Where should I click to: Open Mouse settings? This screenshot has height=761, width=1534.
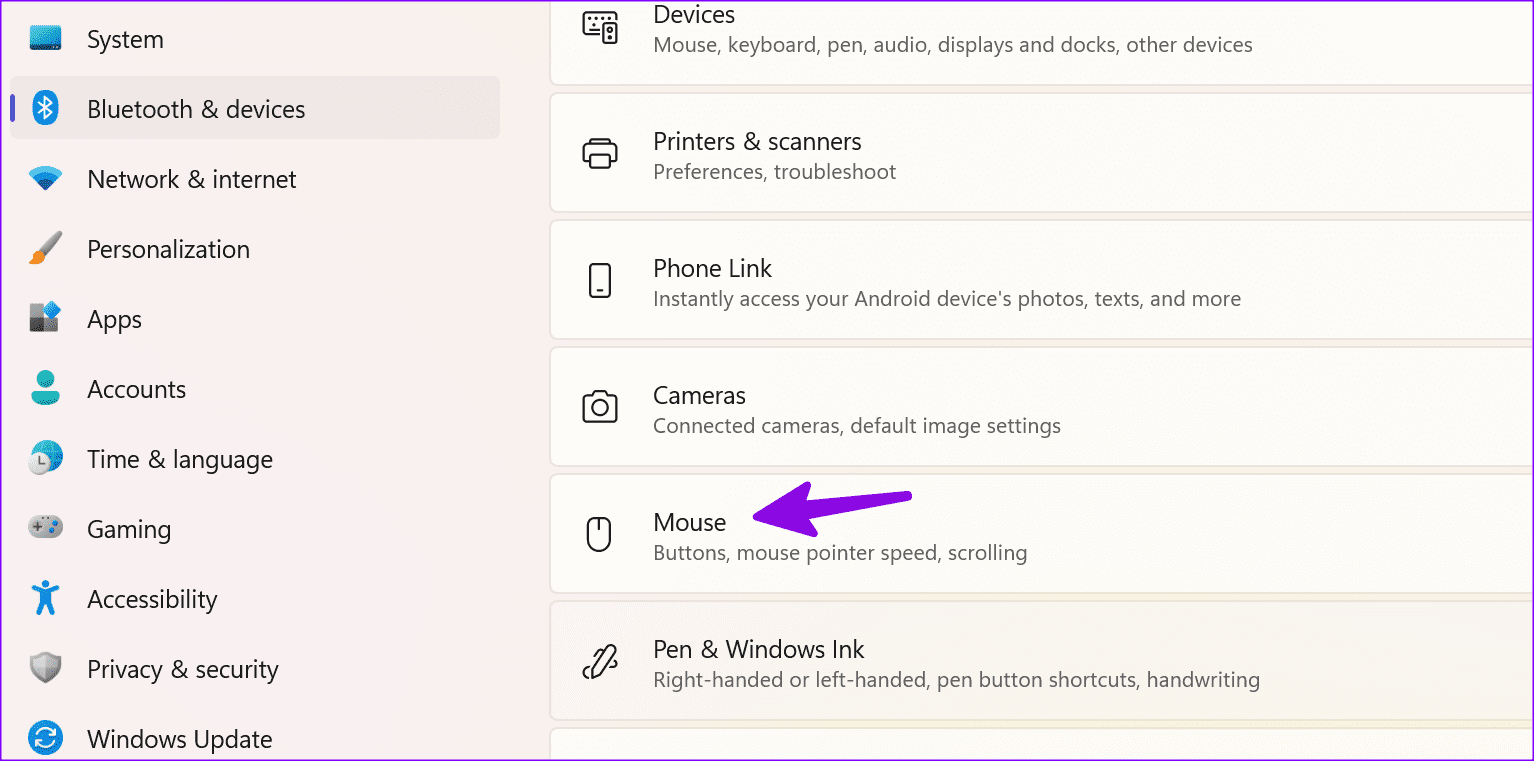point(1042,534)
